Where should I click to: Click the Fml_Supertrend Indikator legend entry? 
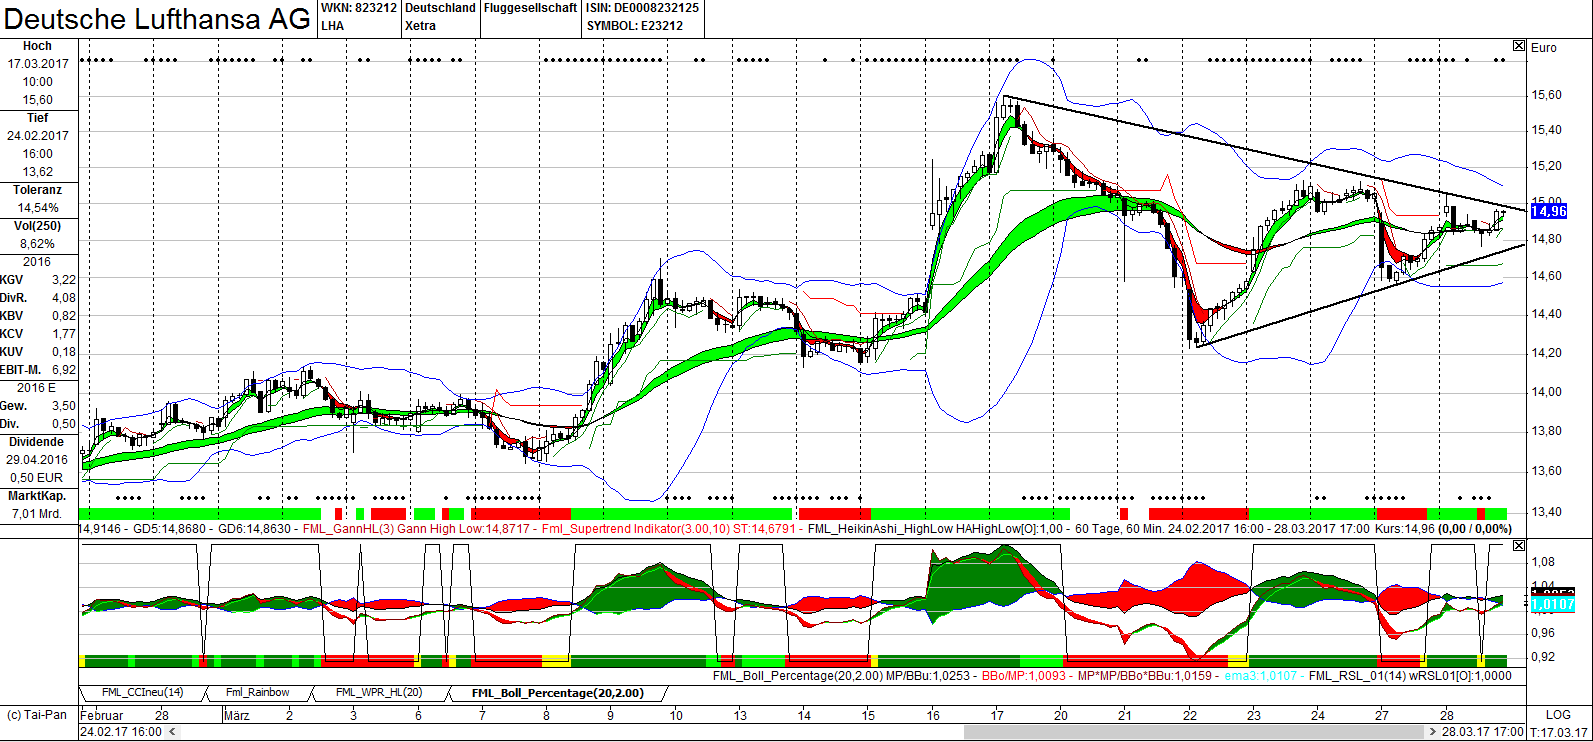coord(669,529)
